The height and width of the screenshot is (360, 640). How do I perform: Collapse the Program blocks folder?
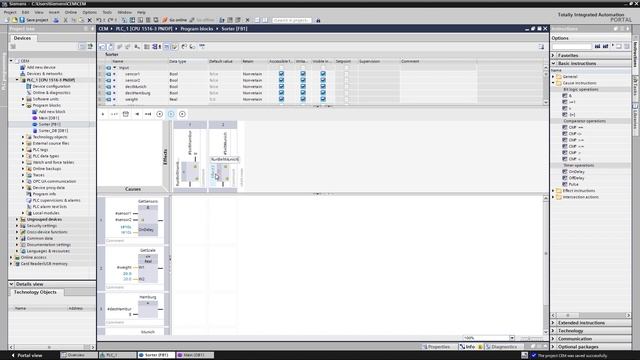(x=23, y=105)
